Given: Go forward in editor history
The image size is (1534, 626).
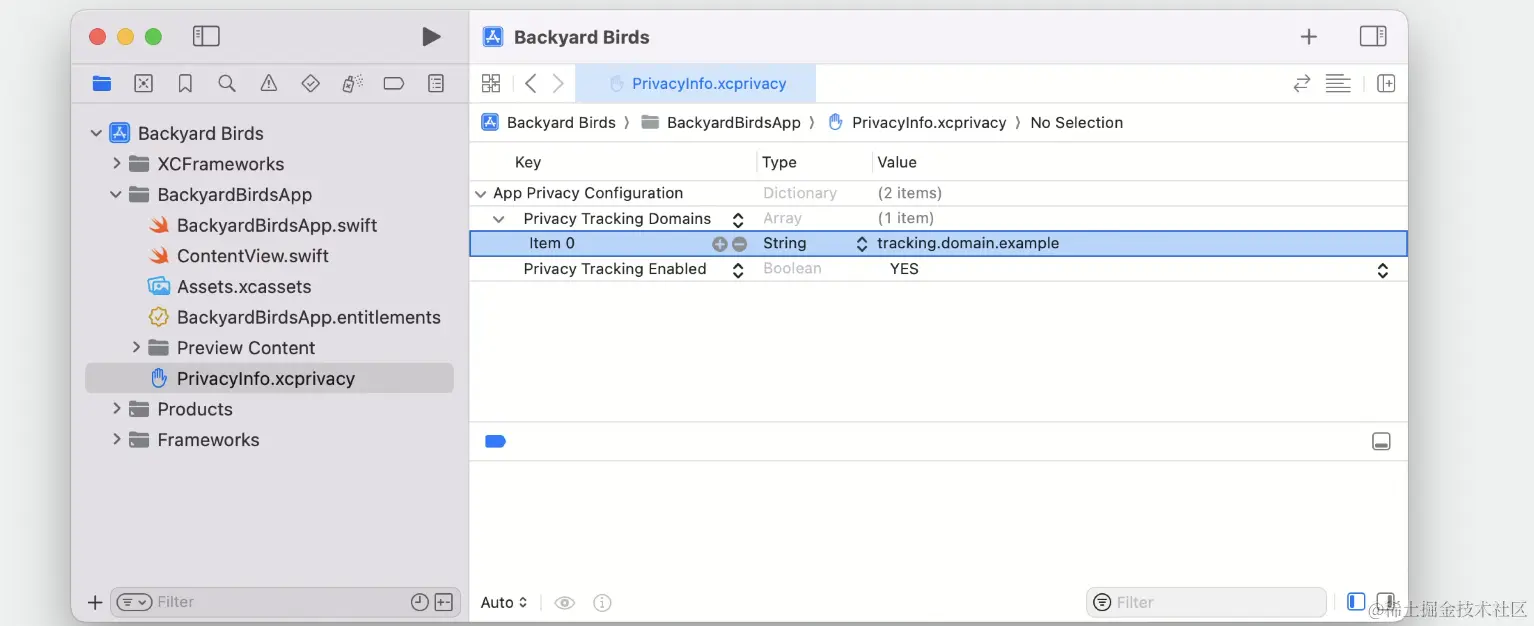Looking at the screenshot, I should [558, 84].
